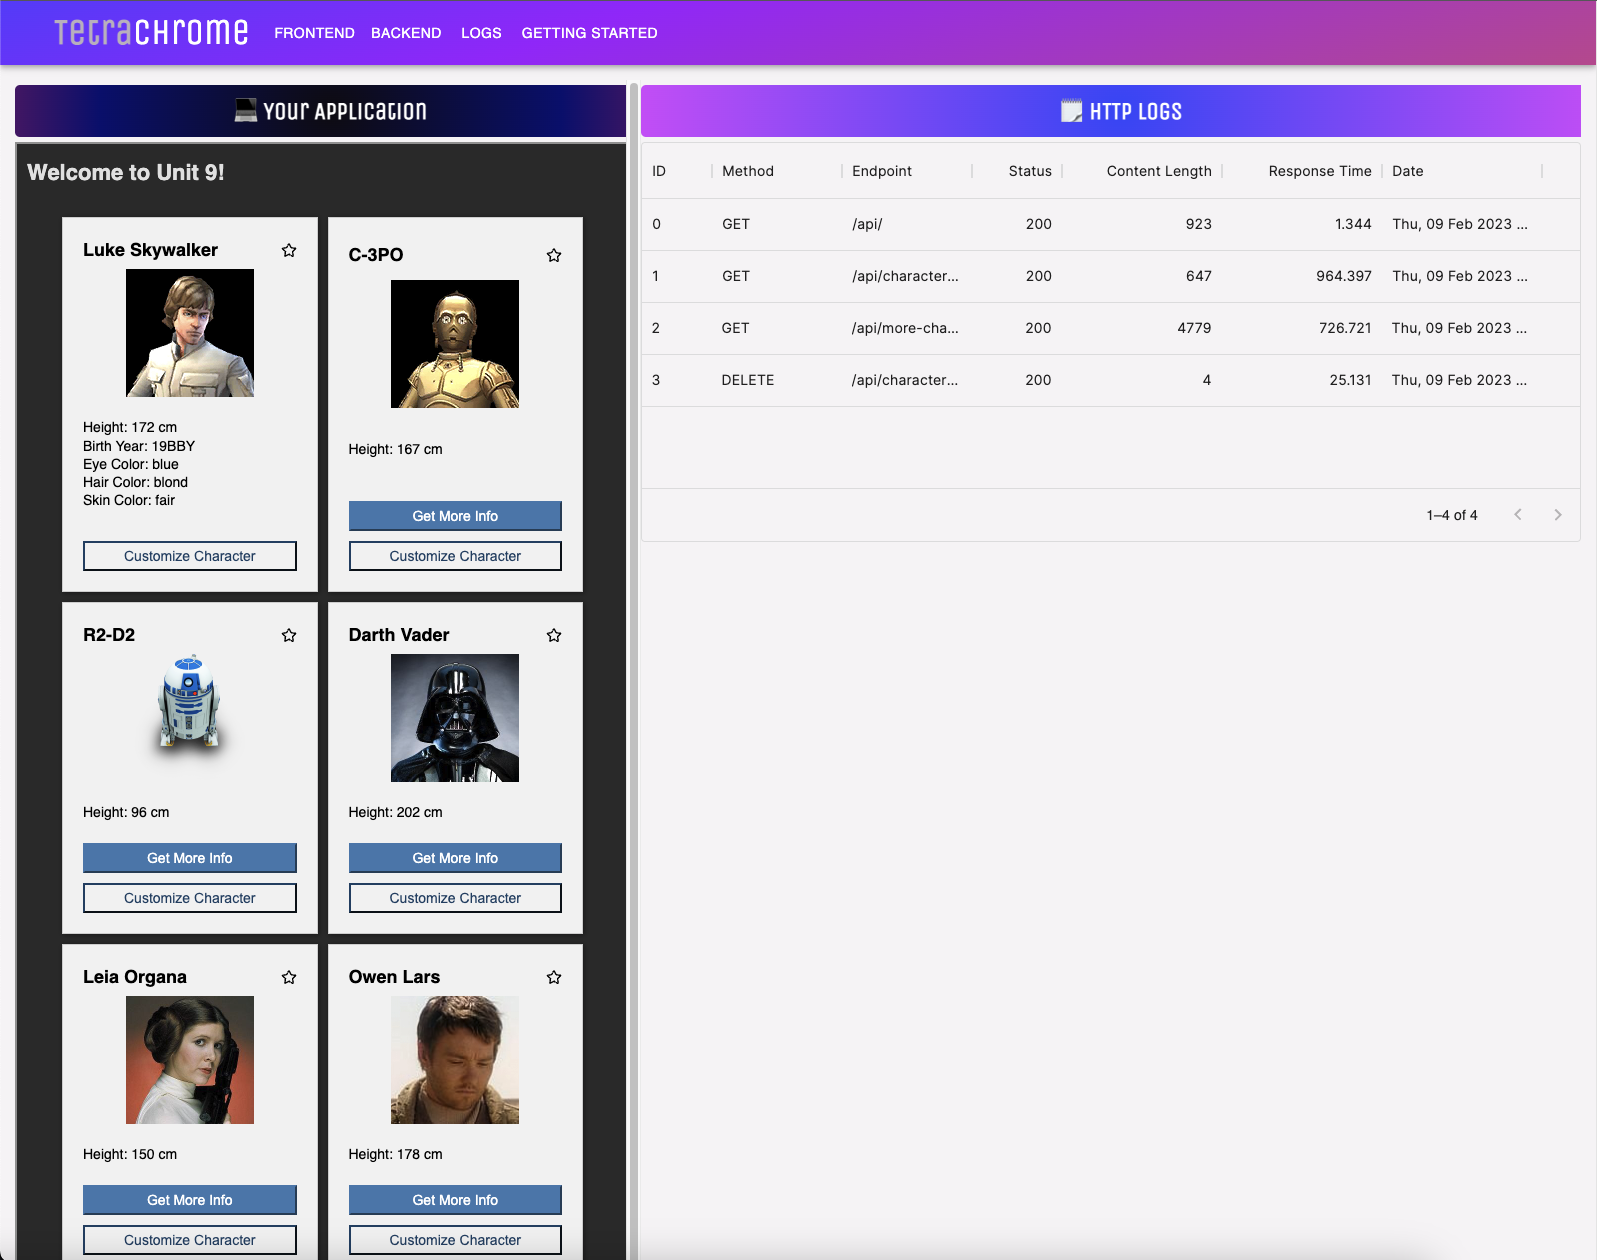Click the Your Application panel header
Viewport: 1597px width, 1260px height.
point(320,111)
